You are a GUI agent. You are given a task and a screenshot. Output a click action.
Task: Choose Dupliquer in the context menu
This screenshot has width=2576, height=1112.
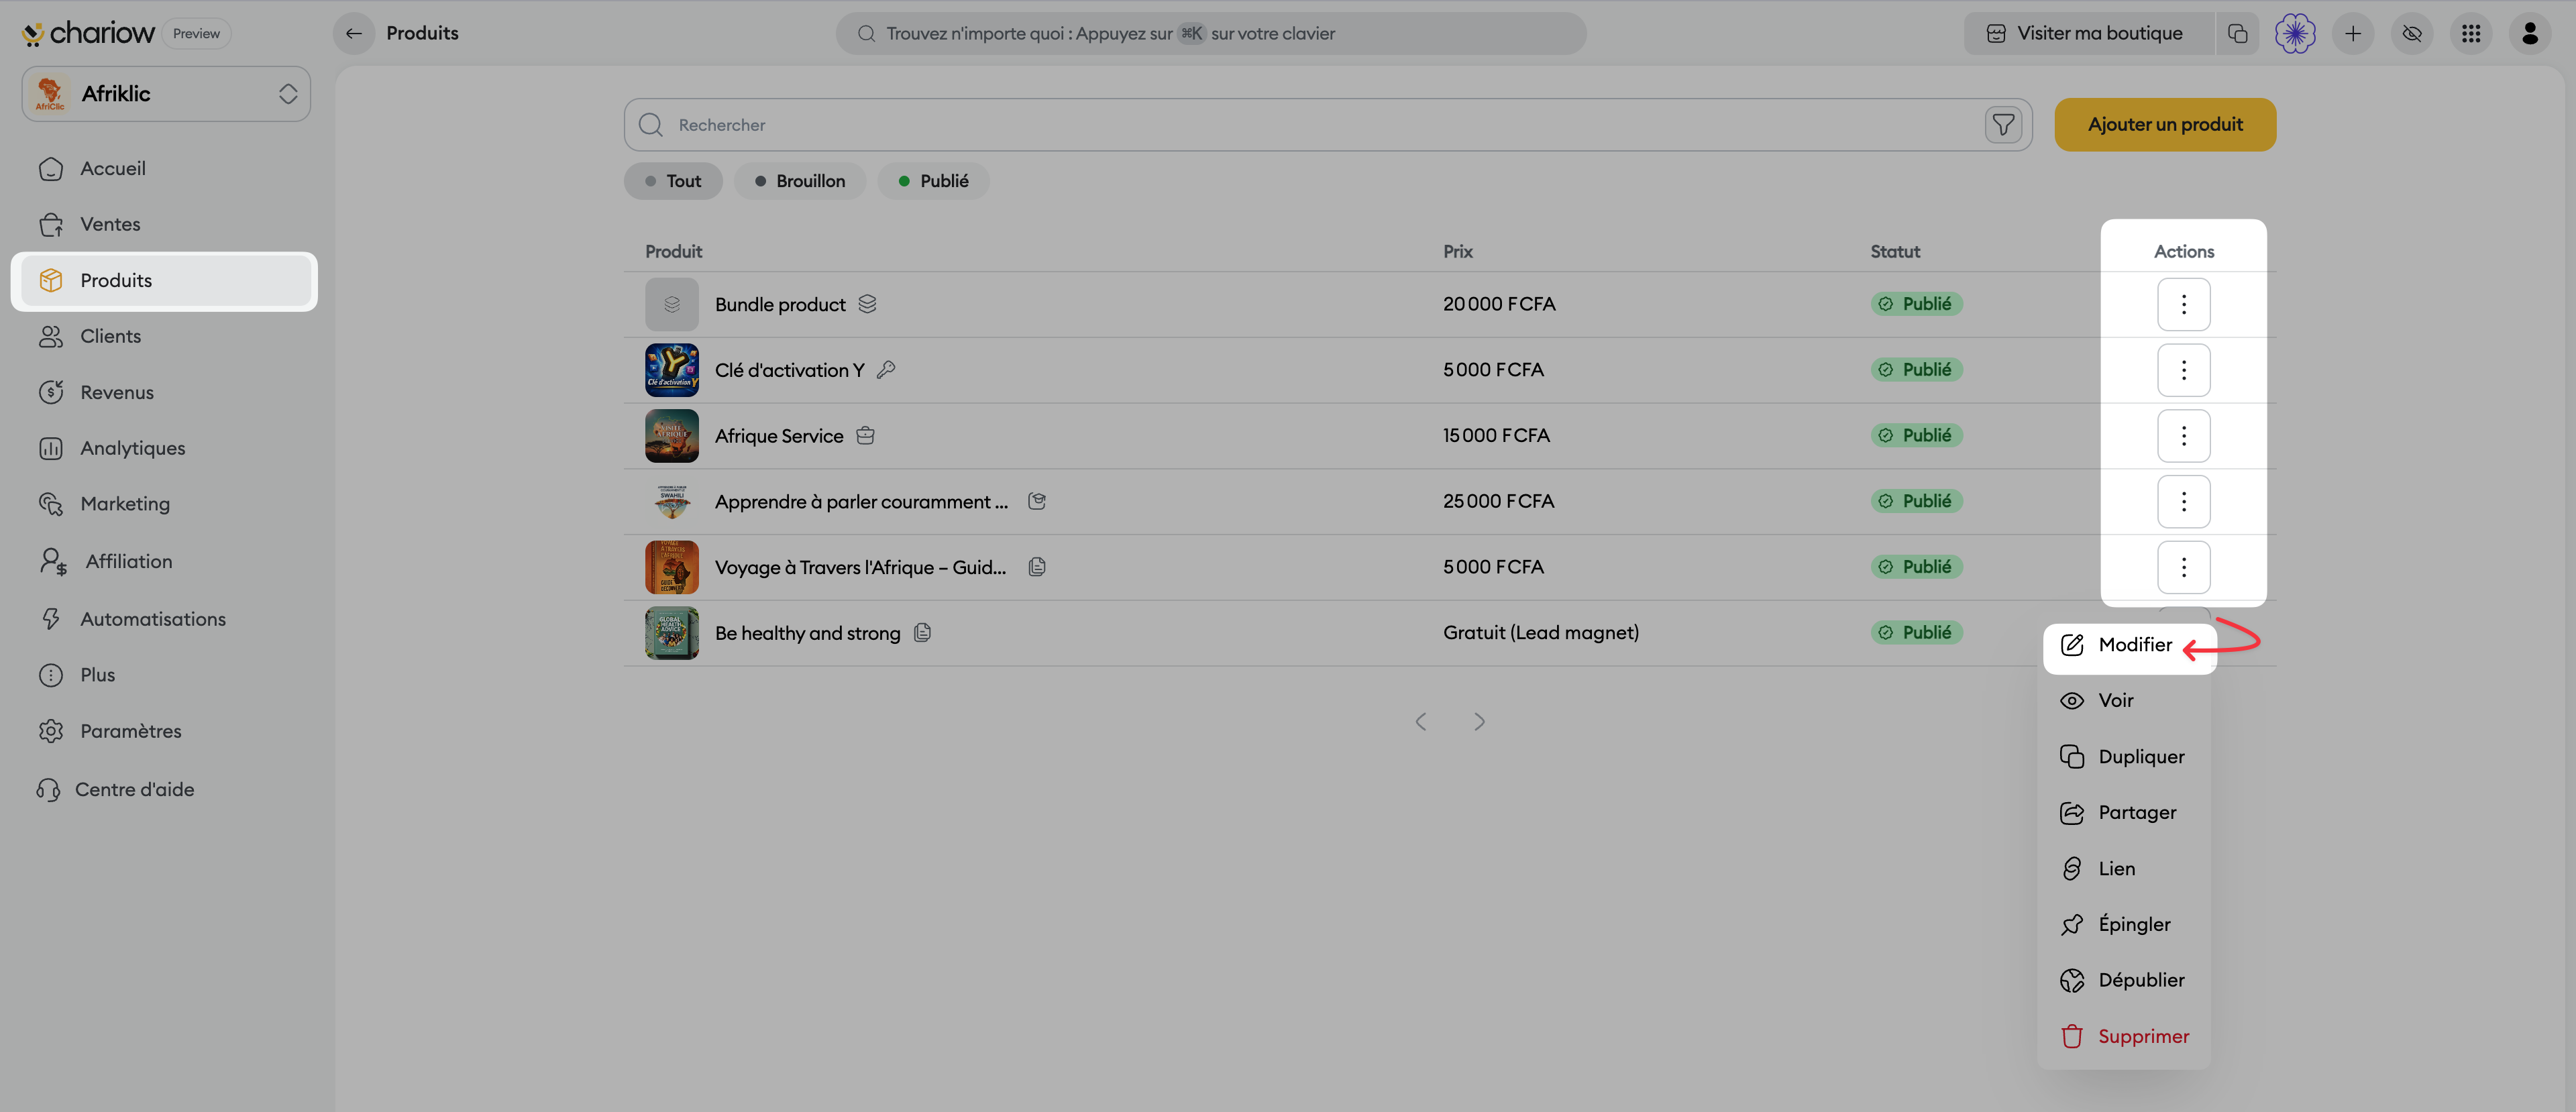coord(2125,756)
